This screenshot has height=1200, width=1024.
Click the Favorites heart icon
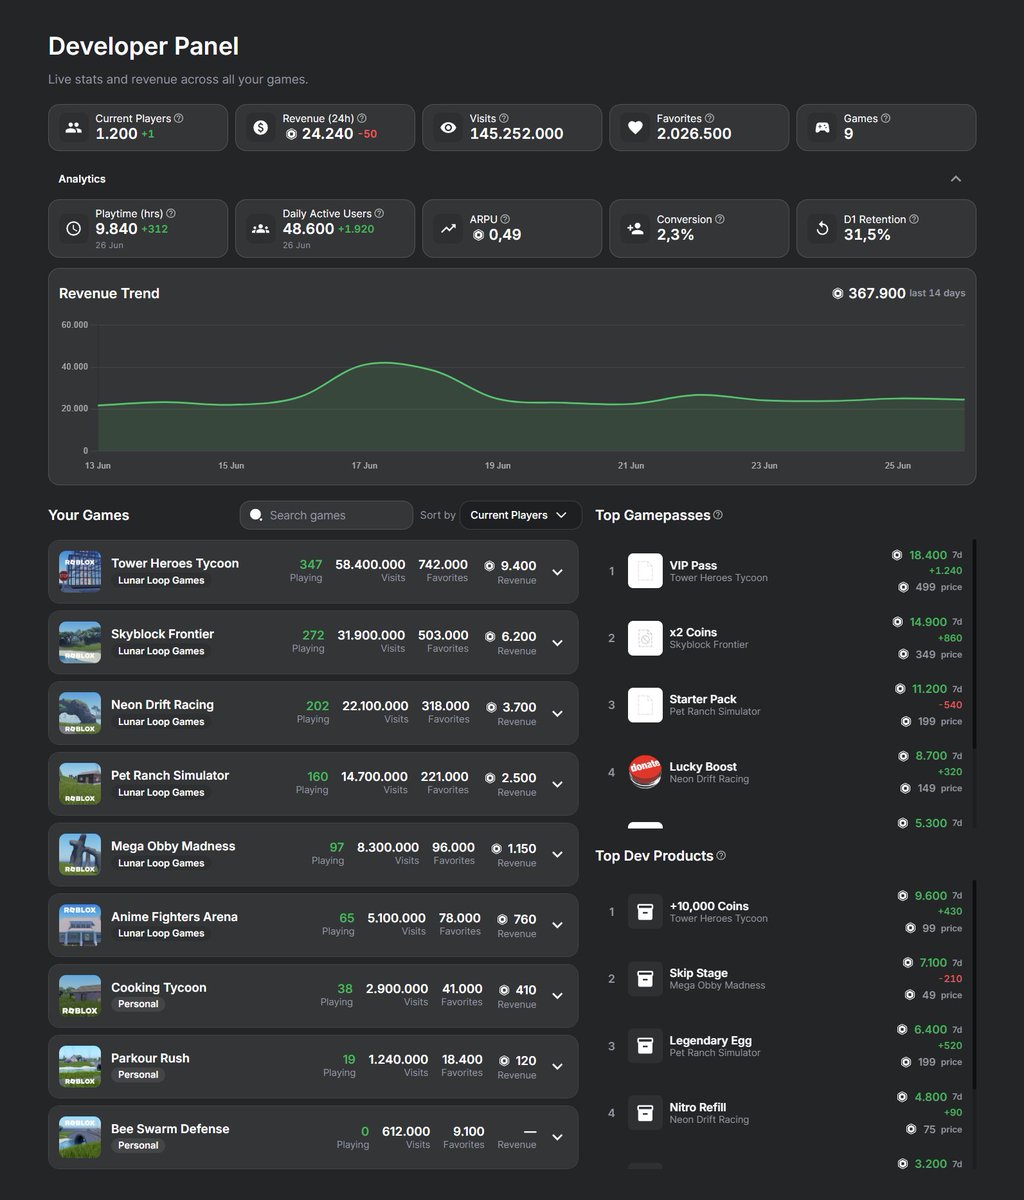(635, 128)
